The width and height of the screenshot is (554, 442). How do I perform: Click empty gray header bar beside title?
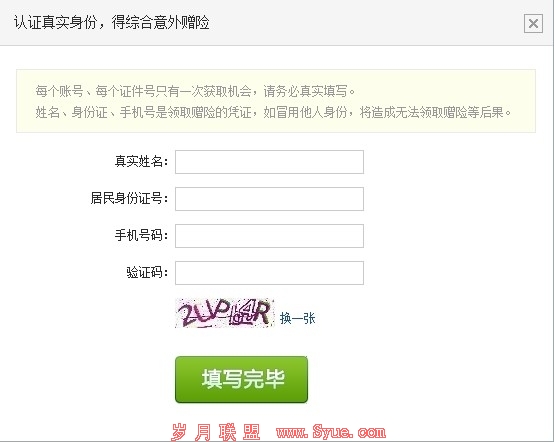pyautogui.click(x=364, y=23)
